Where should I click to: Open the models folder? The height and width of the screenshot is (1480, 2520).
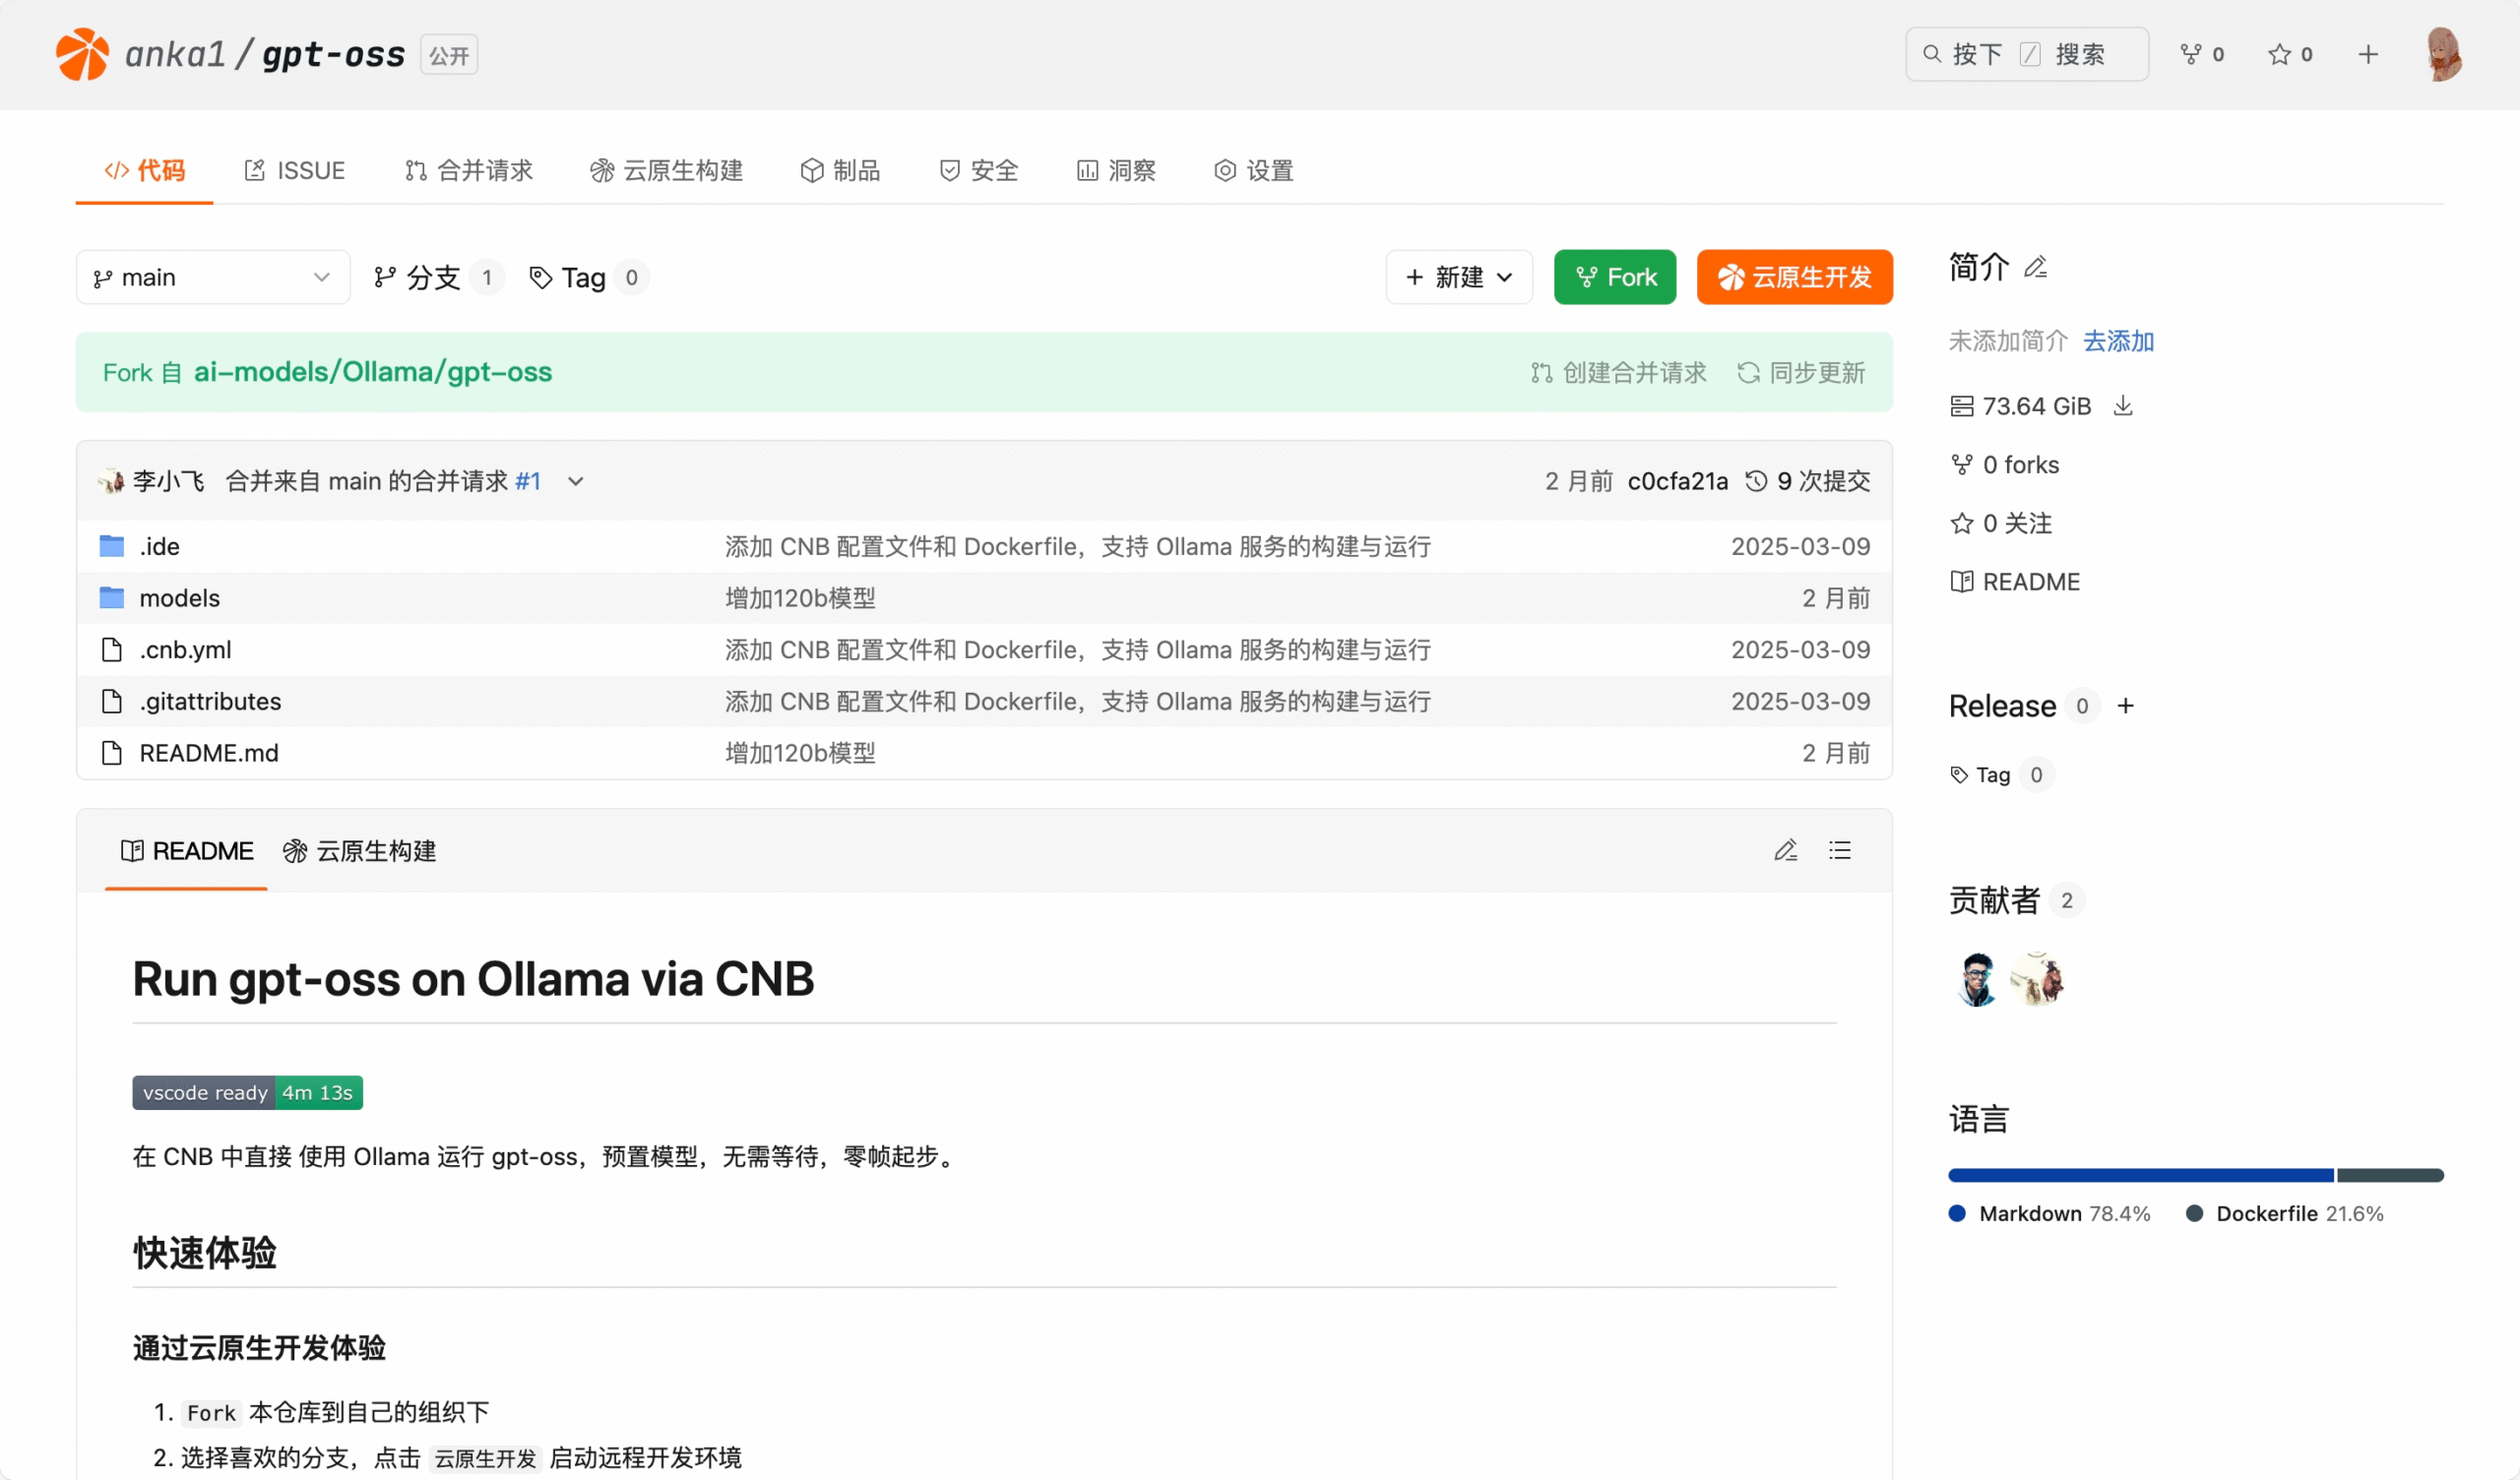[179, 598]
